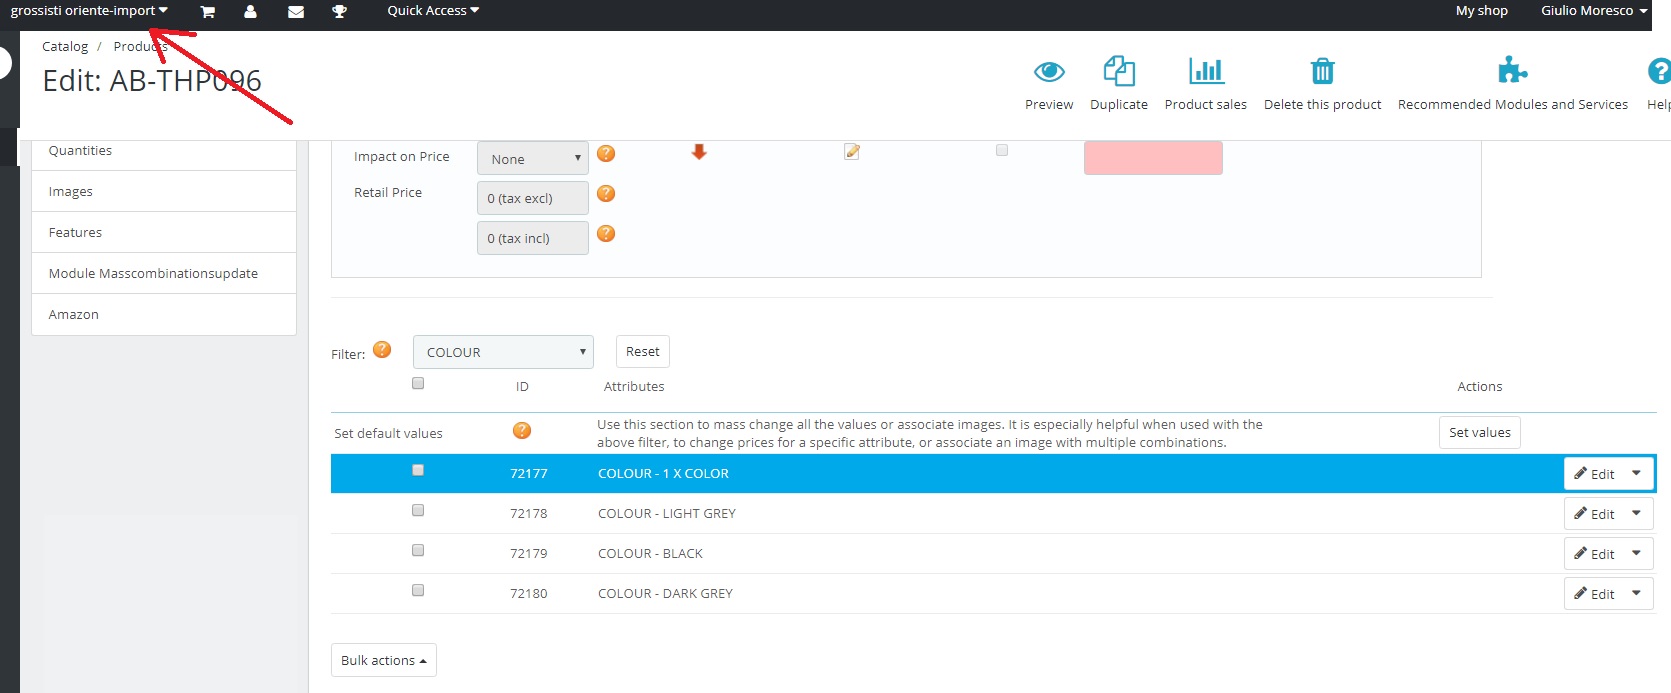Open the Amazon tab
Screen dimensions: 1671x693
[164, 314]
